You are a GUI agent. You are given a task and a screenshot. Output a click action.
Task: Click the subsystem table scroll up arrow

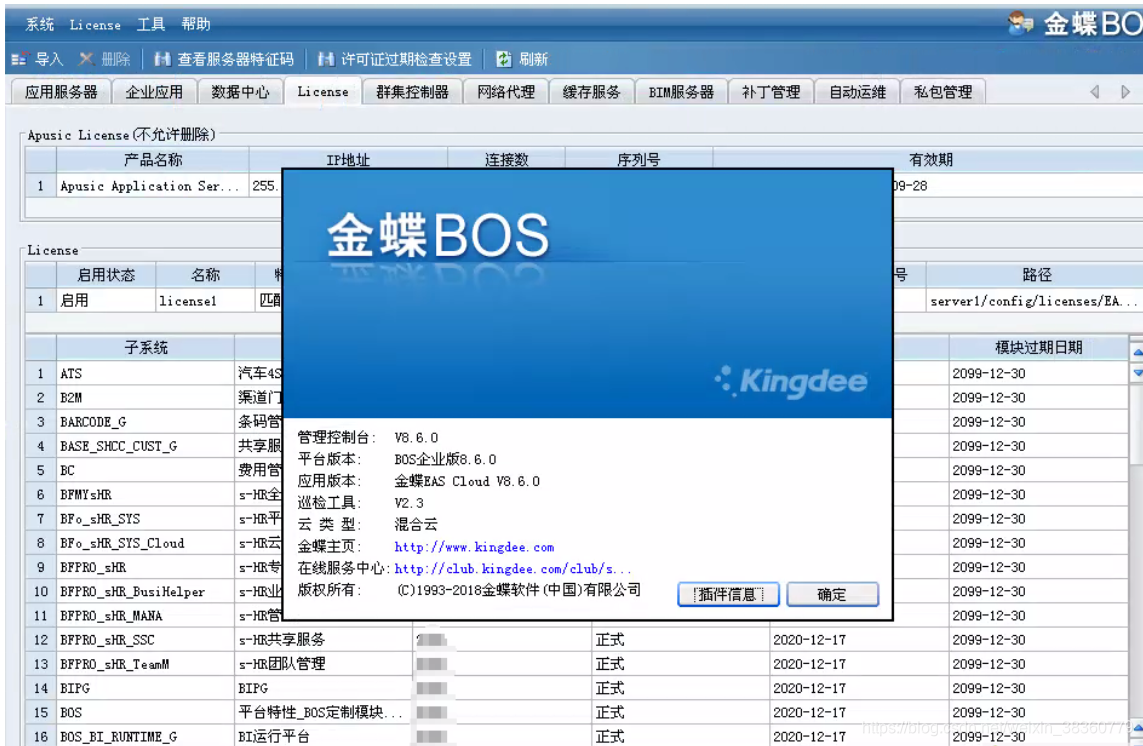click(1136, 353)
